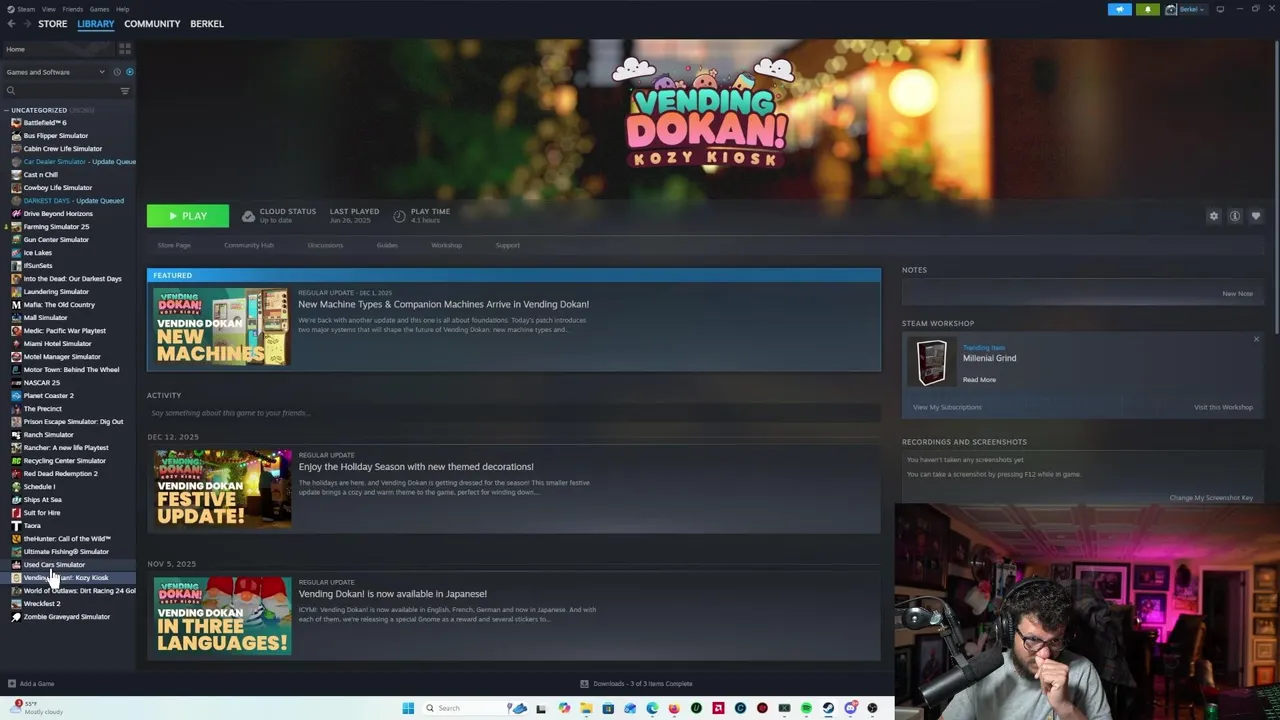Open the Friends menu

point(73,9)
